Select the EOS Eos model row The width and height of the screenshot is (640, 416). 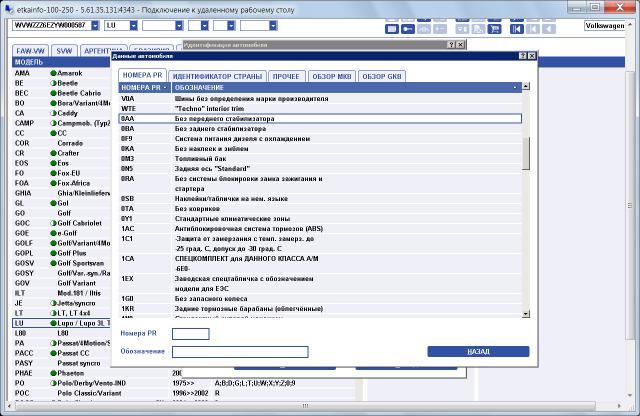62,163
